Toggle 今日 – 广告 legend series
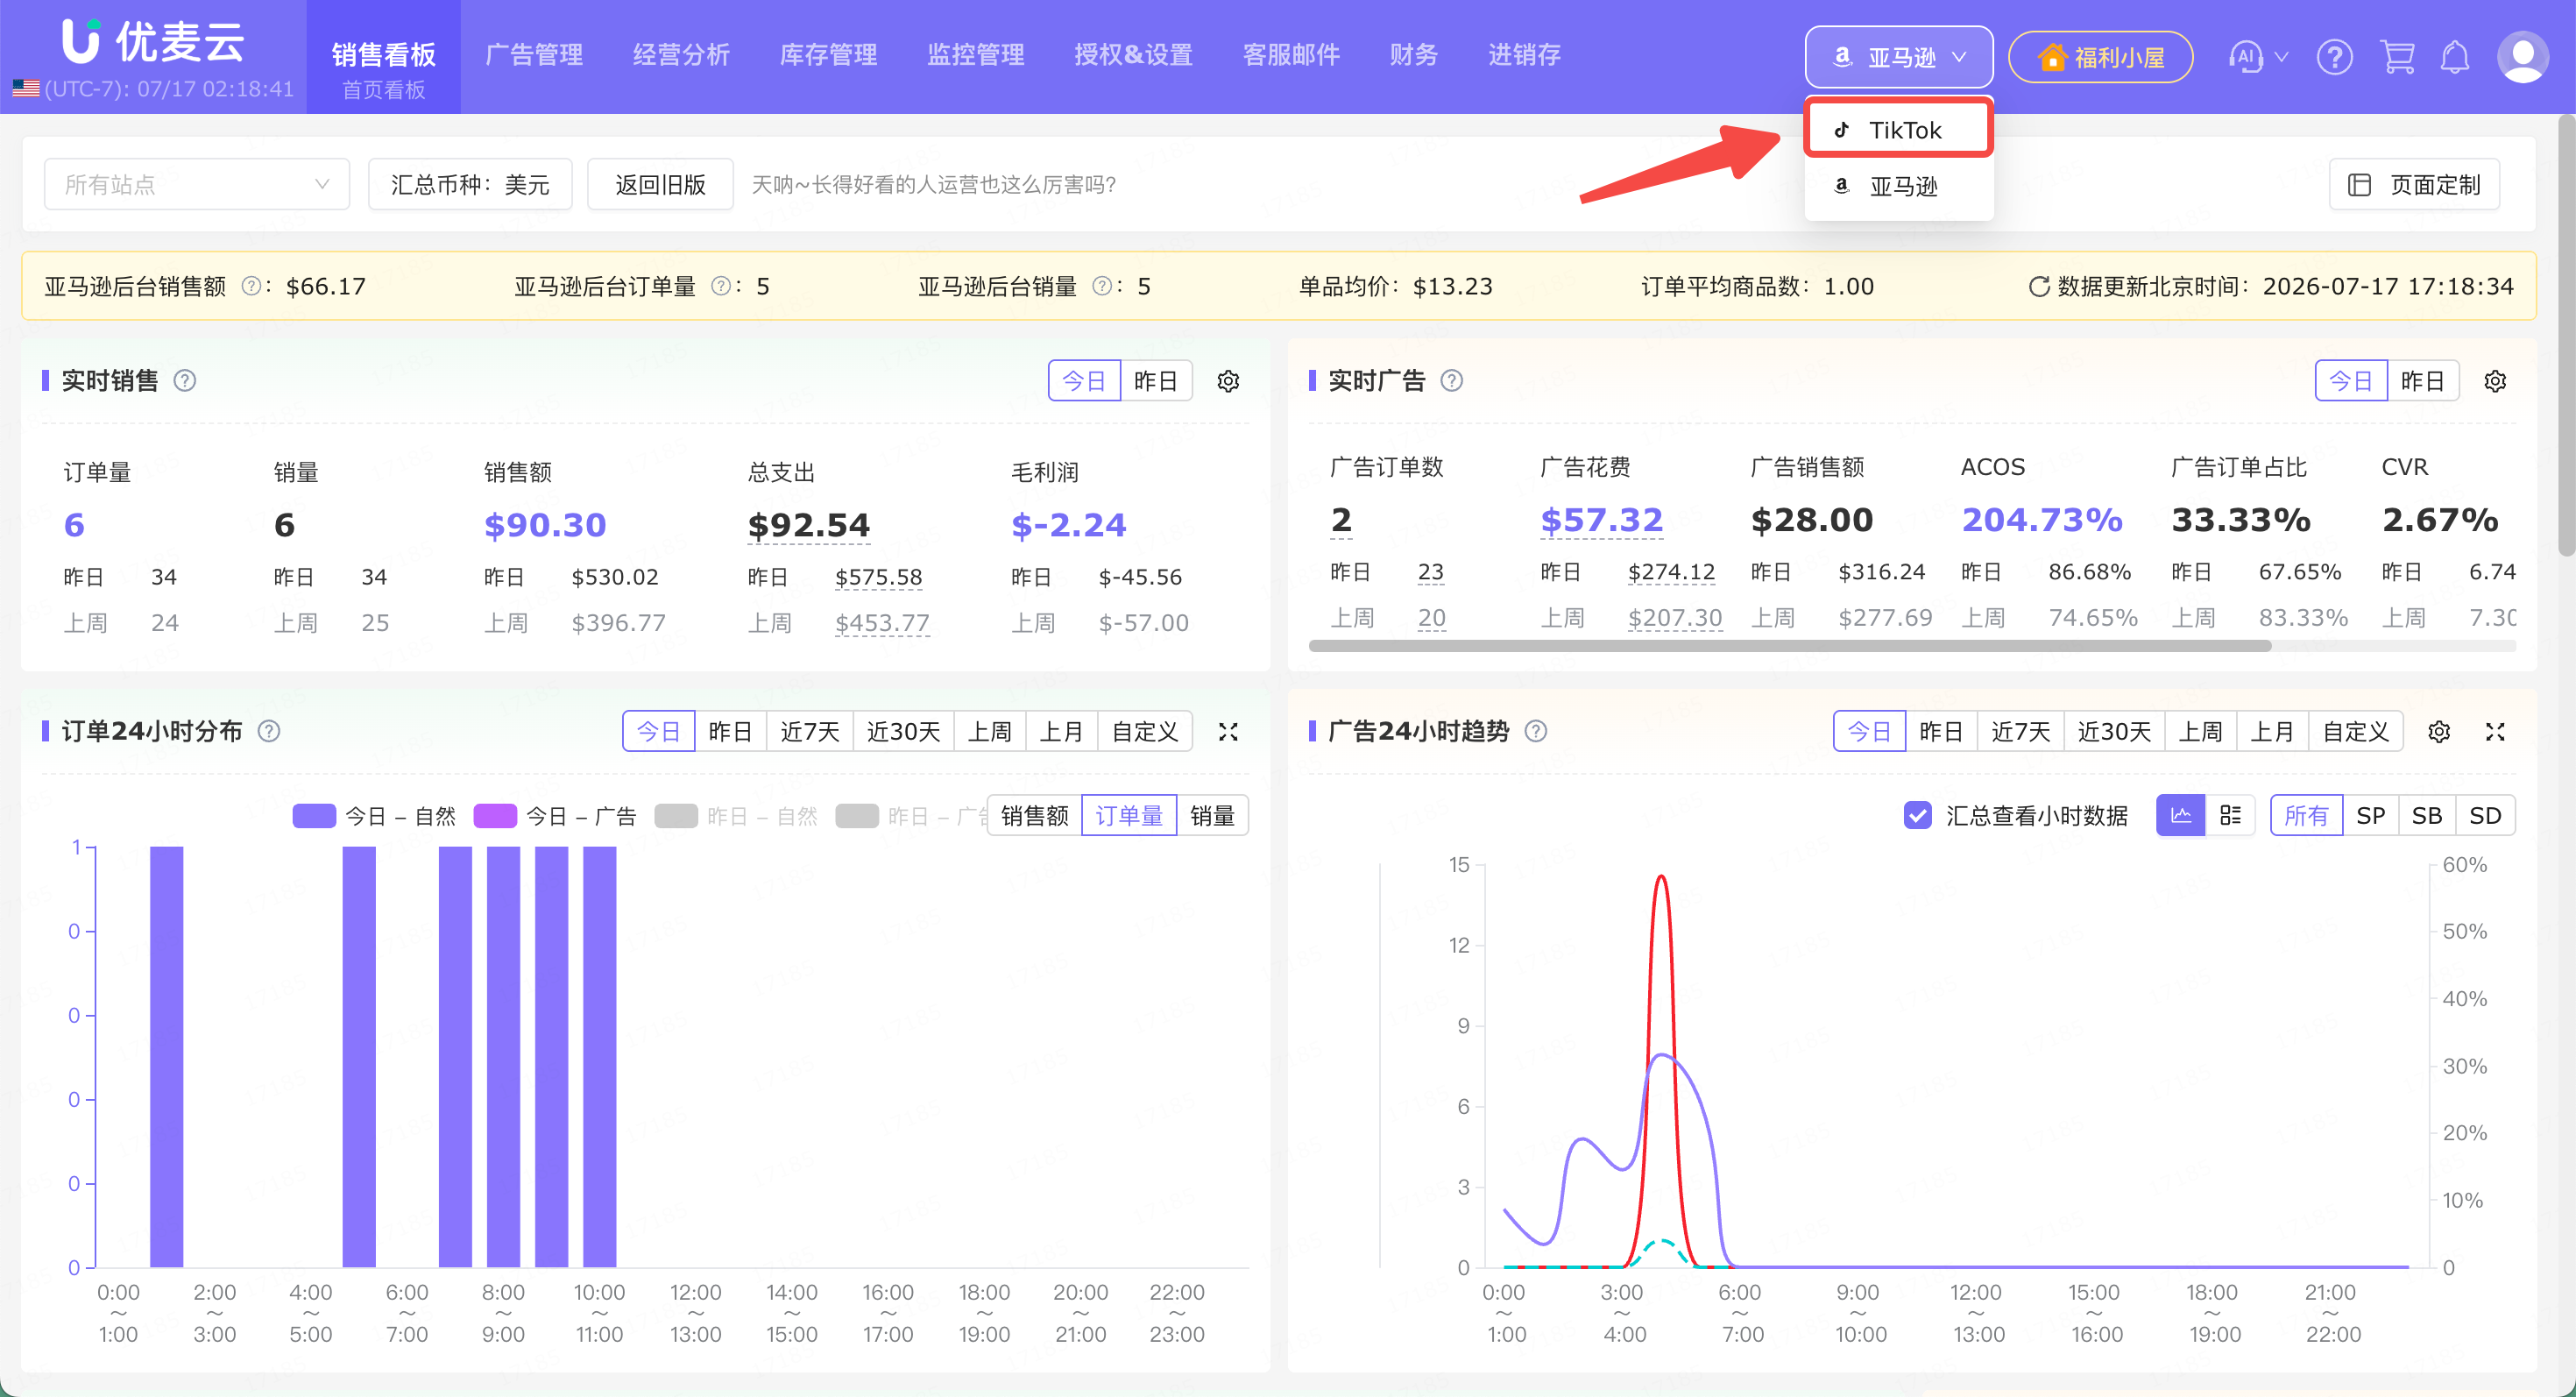The image size is (2576, 1397). 555,816
